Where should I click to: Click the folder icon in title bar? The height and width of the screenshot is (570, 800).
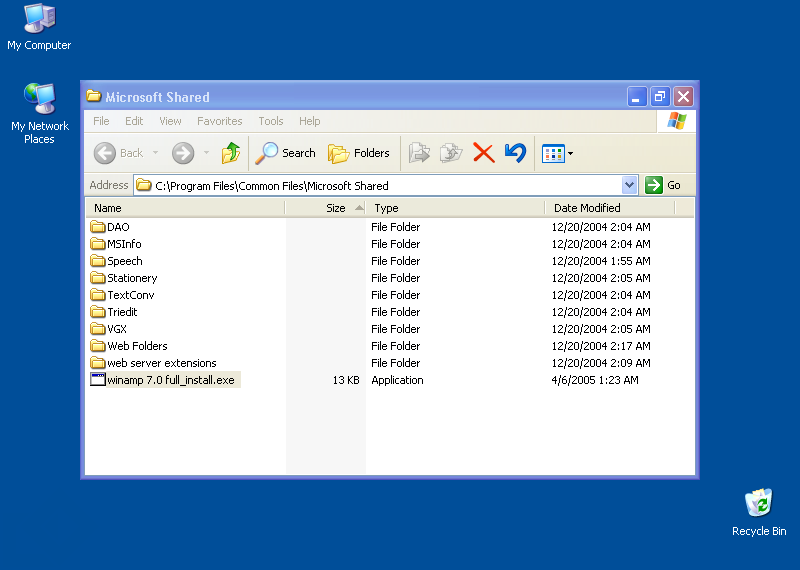[x=93, y=96]
